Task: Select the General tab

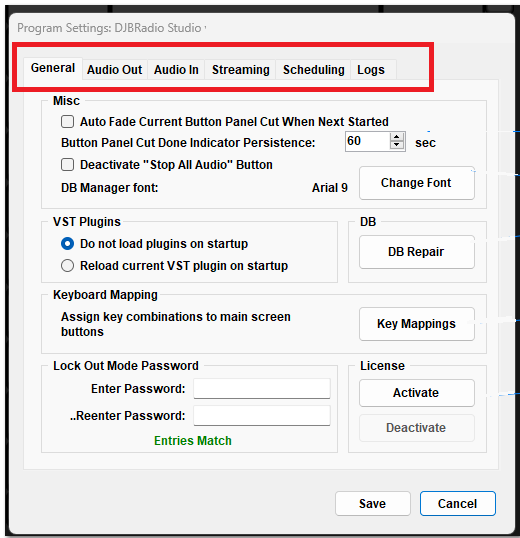Action: tap(53, 68)
